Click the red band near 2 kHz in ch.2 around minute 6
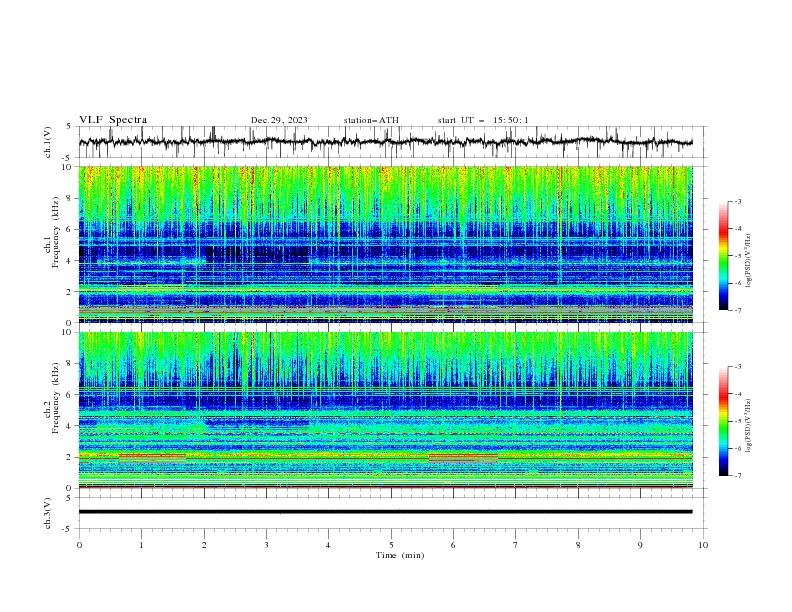This screenshot has height=612, width=792. [x=463, y=456]
